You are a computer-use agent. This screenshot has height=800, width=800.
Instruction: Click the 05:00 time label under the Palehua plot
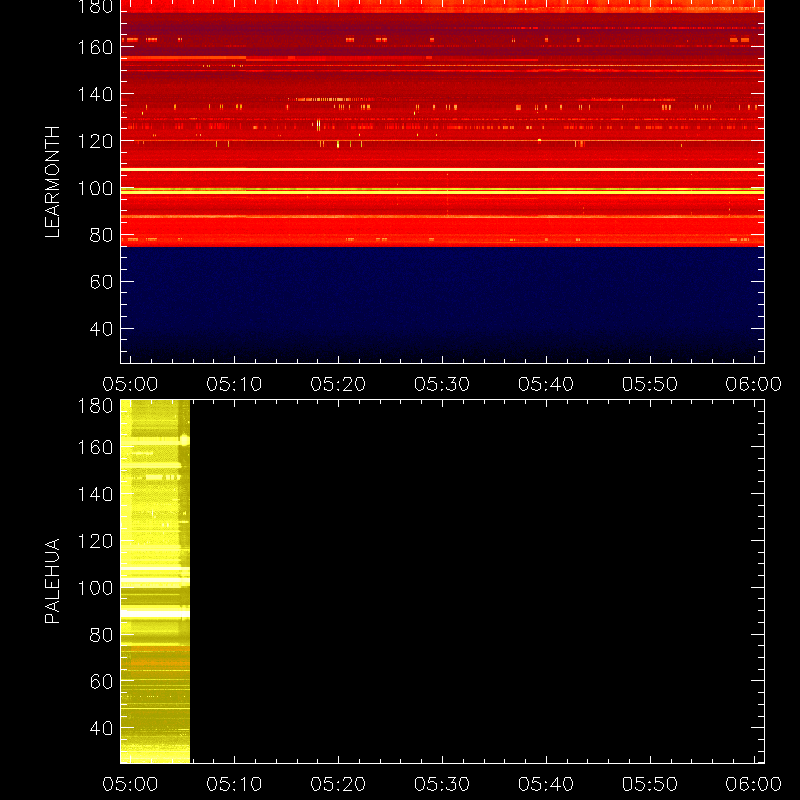(130, 784)
